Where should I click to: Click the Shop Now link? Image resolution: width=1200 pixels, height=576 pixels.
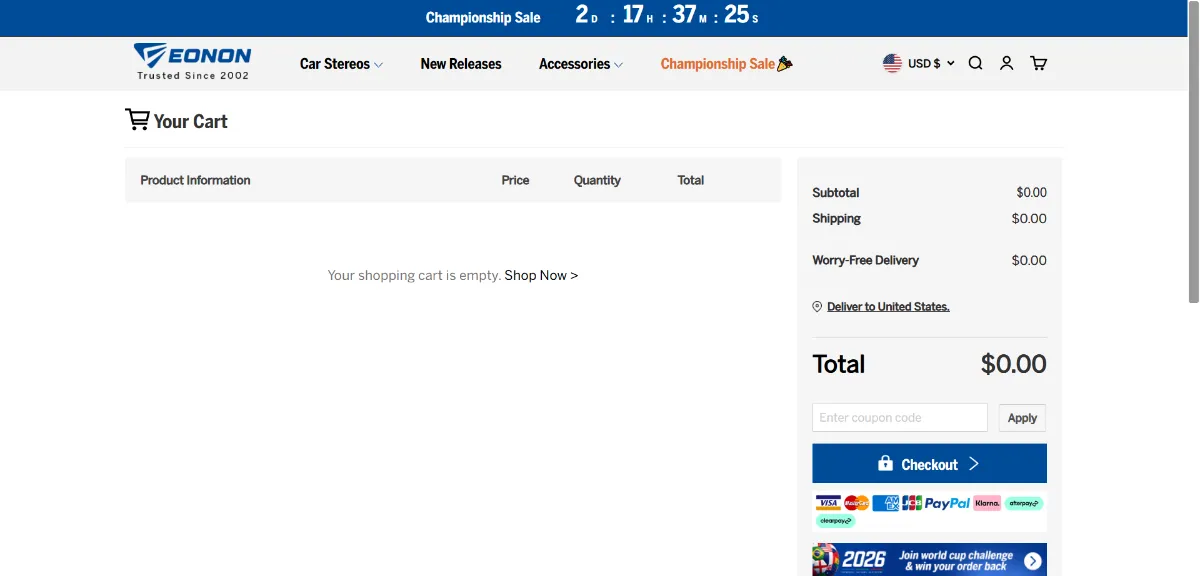coord(541,275)
